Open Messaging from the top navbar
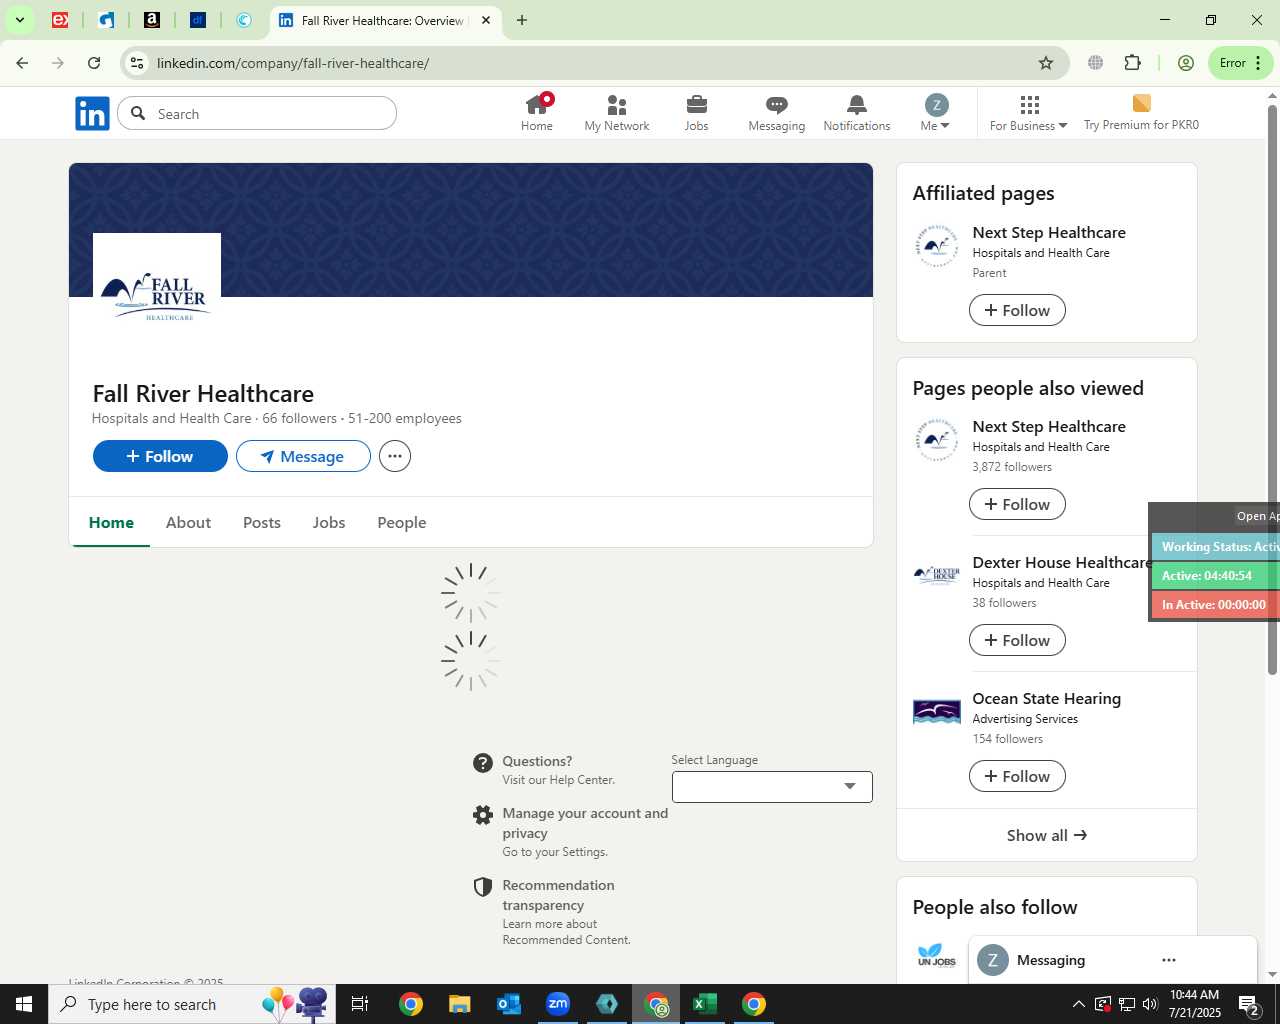 click(x=777, y=113)
